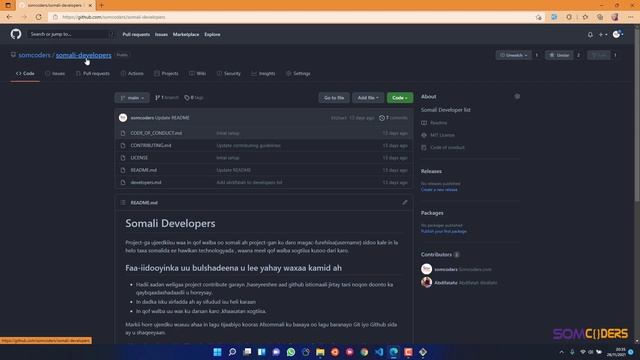This screenshot has width=640, height=360.
Task: Open File Explorer from the taskbar
Action: [320, 352]
